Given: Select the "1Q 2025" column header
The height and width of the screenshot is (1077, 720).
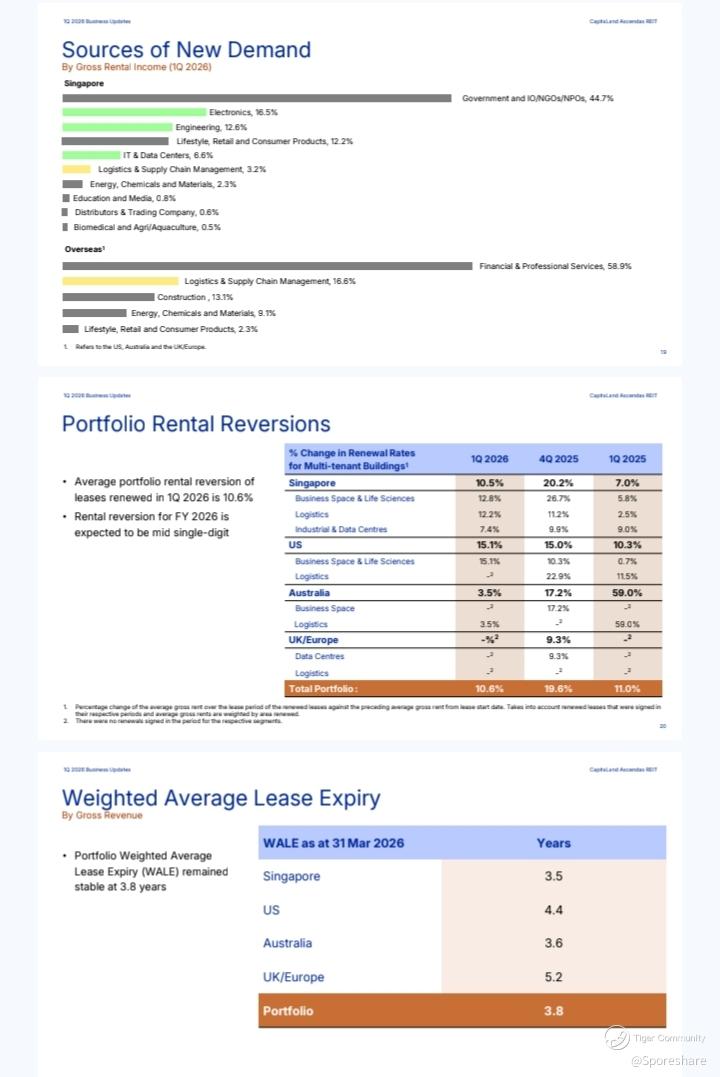Looking at the screenshot, I should 627,459.
